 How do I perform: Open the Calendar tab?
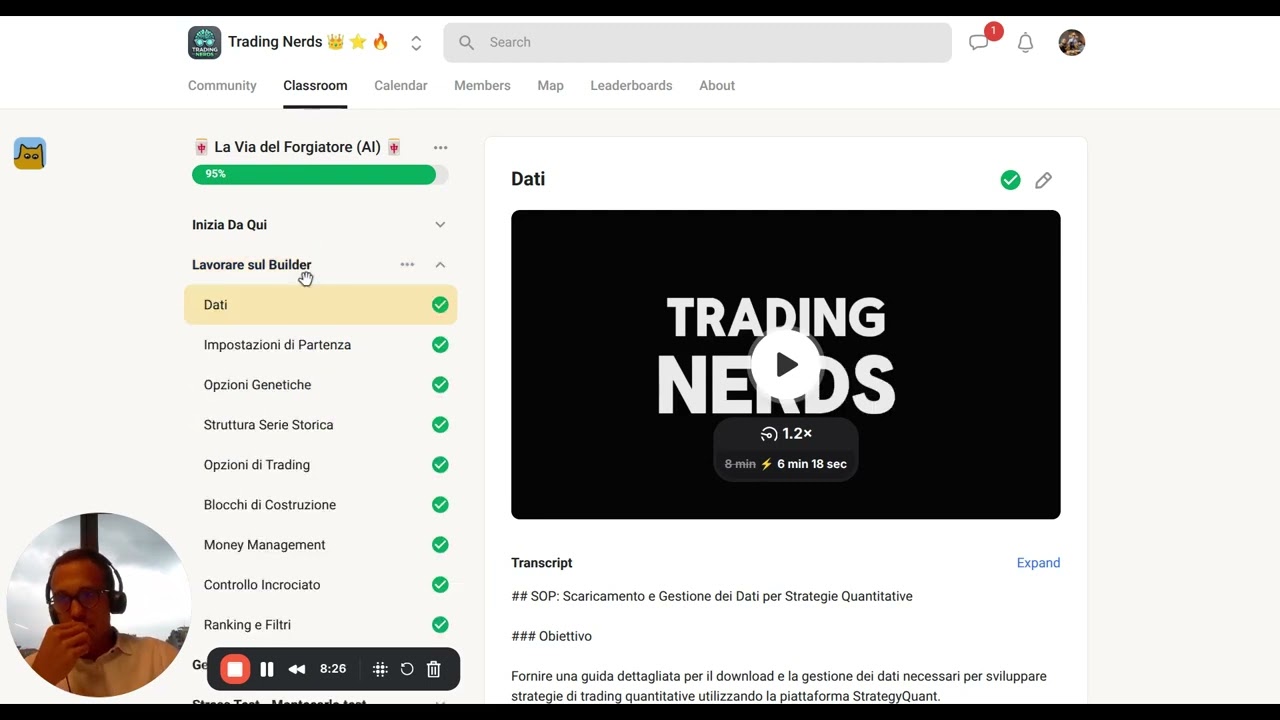click(401, 86)
